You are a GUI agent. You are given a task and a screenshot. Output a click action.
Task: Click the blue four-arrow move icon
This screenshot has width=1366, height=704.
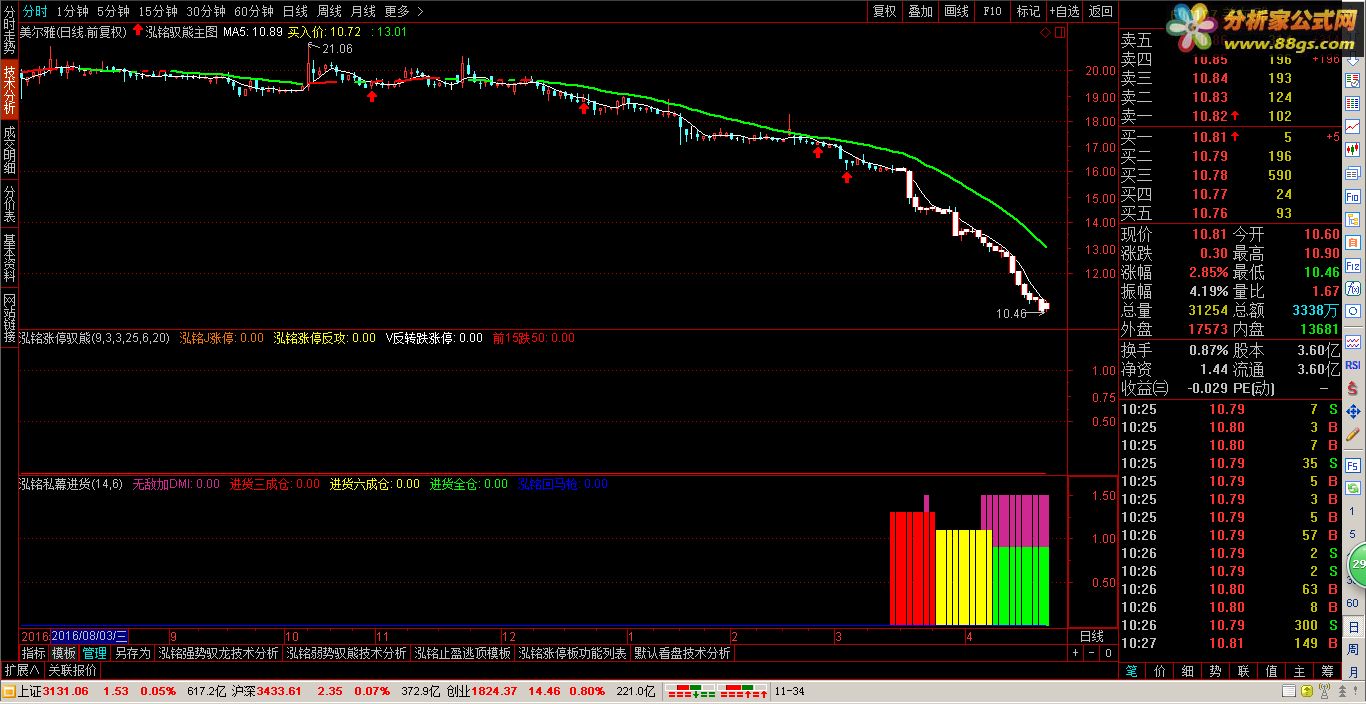(x=1352, y=412)
